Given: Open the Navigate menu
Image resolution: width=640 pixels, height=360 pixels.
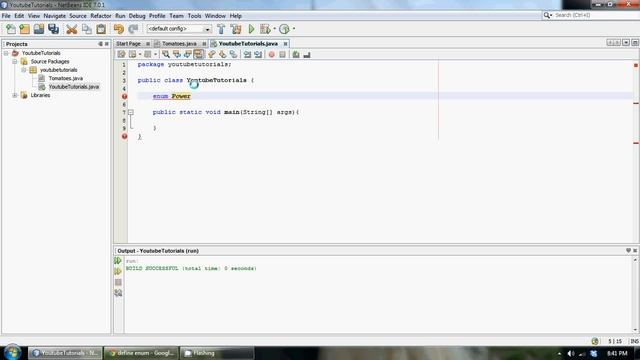Looking at the screenshot, I should (x=54, y=16).
